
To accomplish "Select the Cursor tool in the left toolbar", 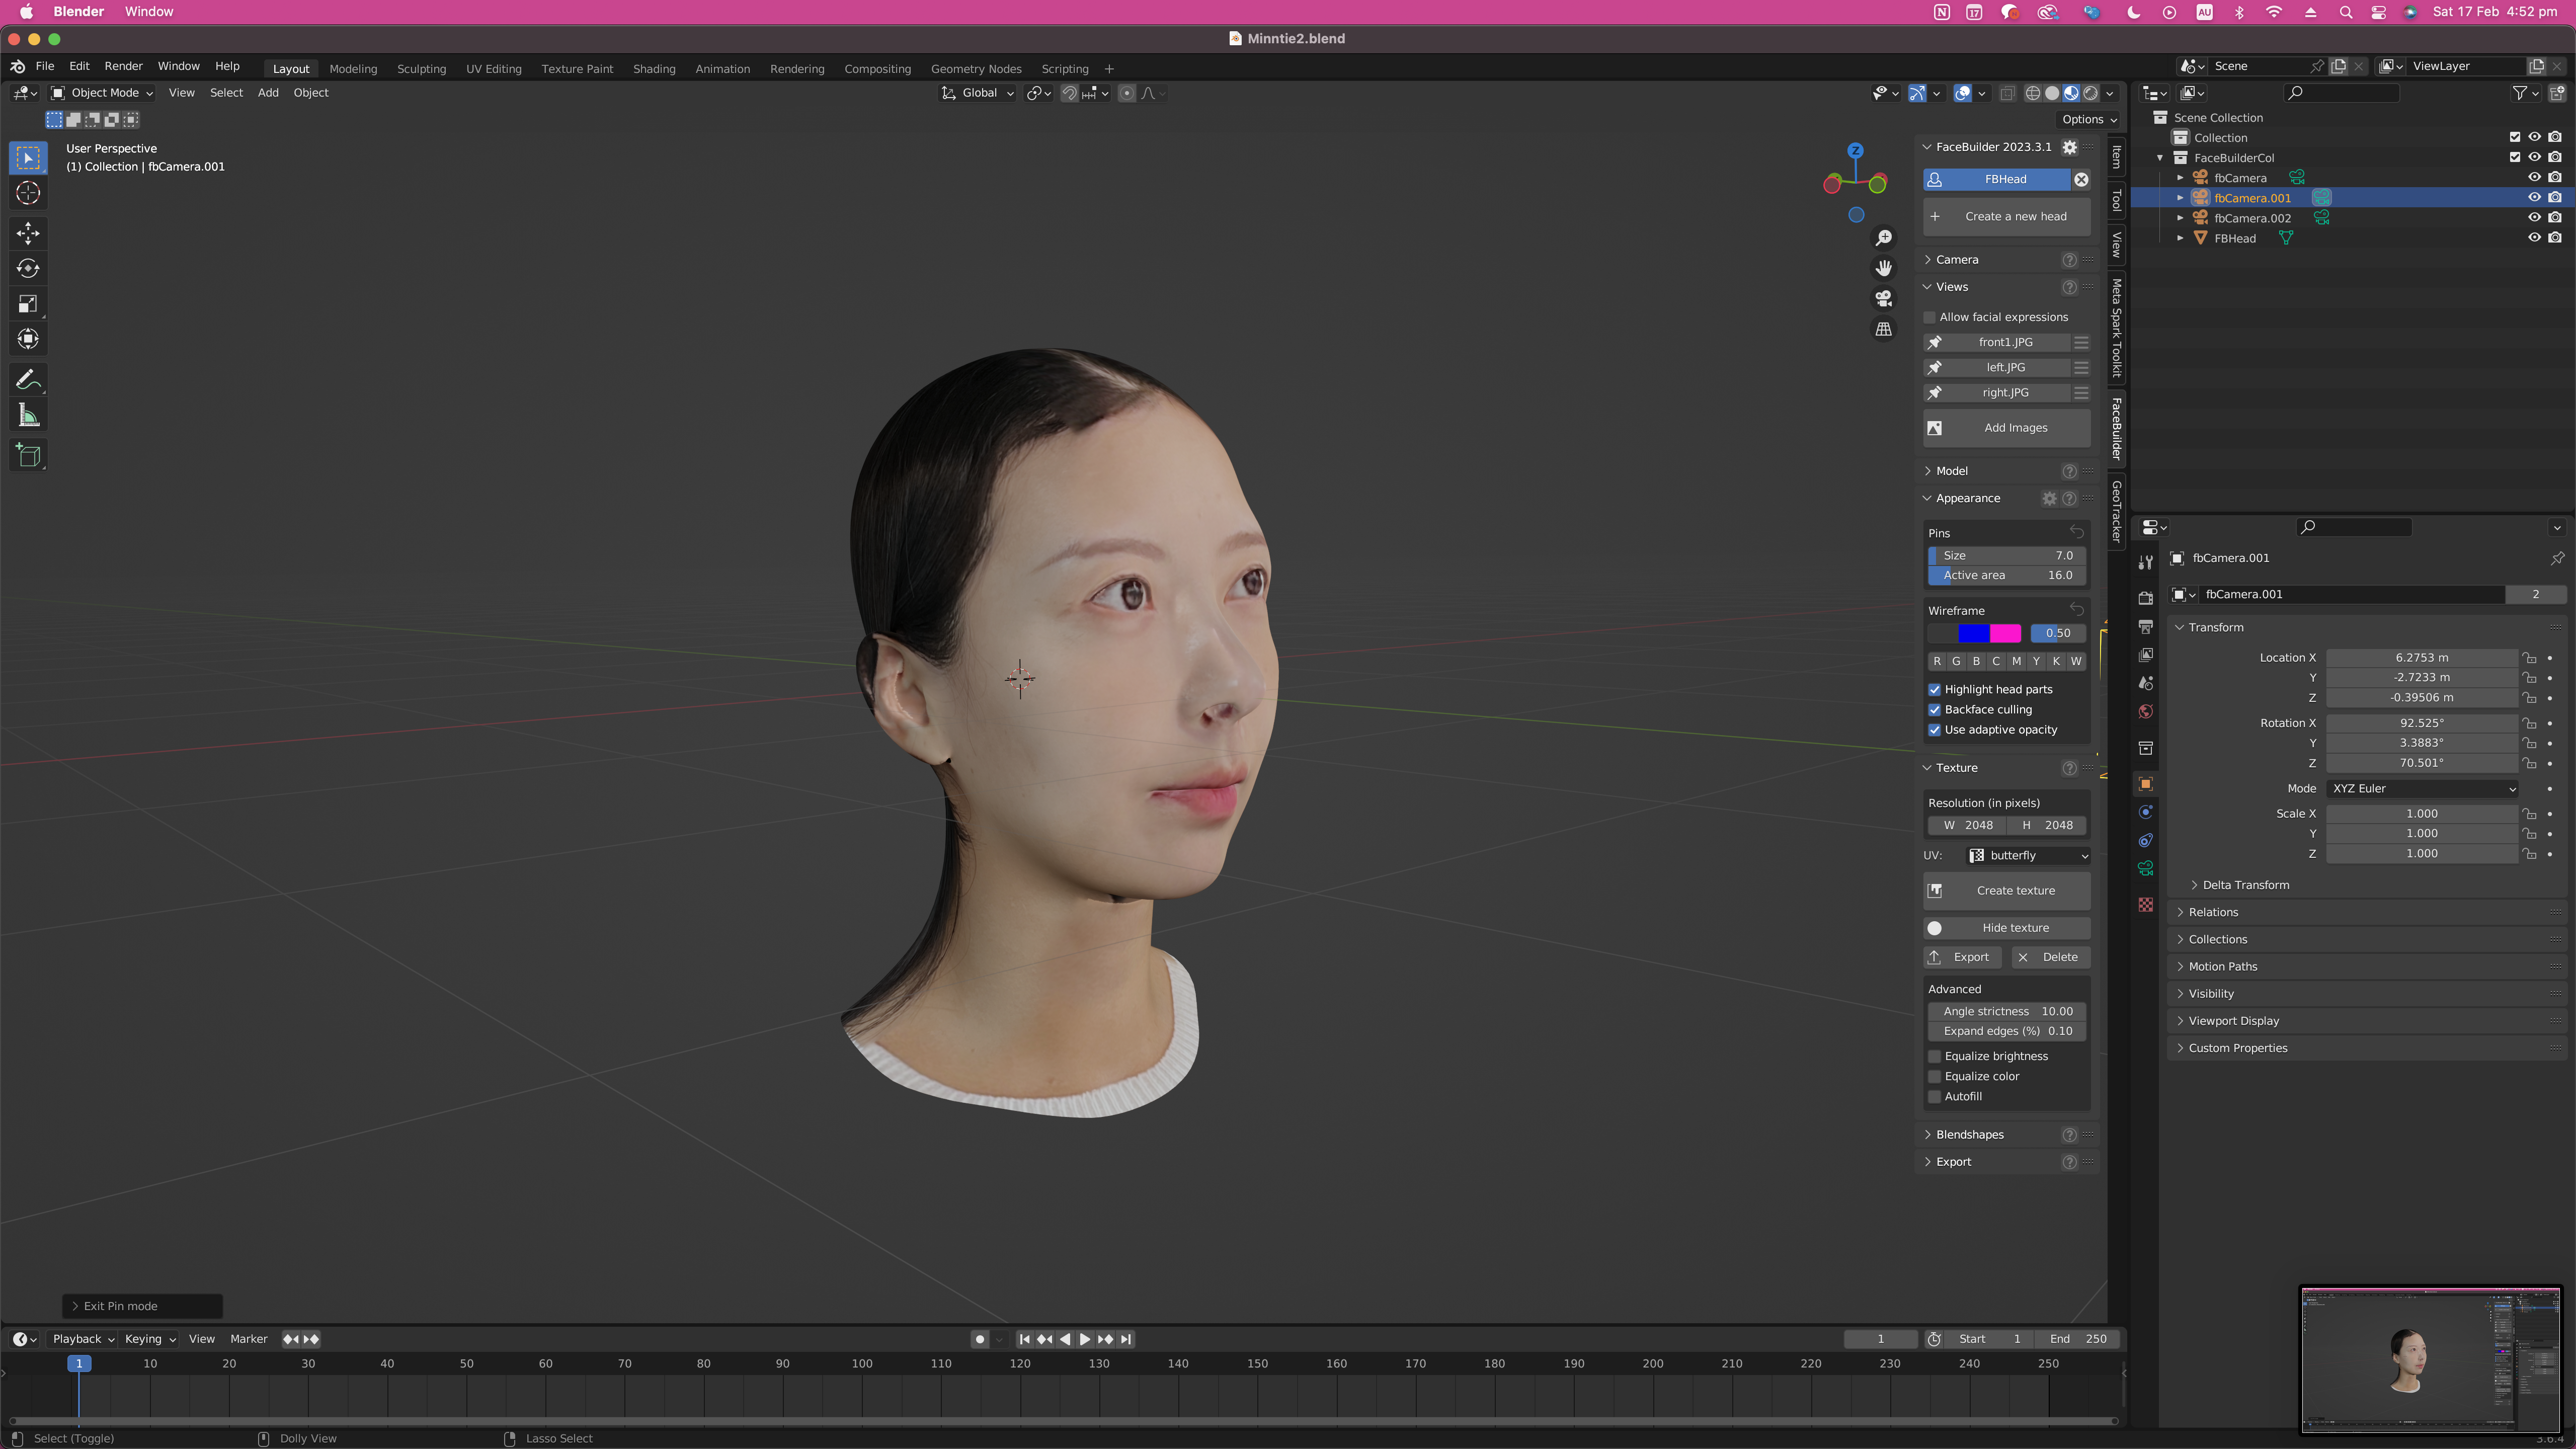I will [28, 193].
